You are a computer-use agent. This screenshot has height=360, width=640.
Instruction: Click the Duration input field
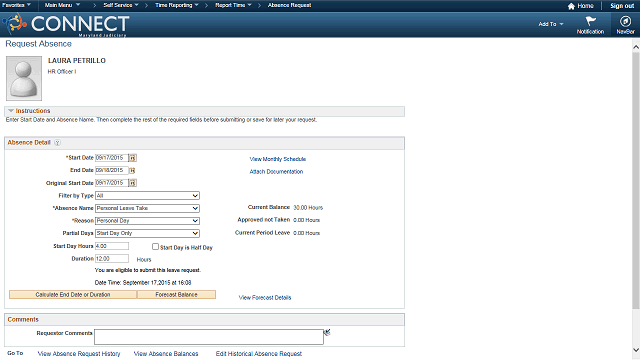click(x=112, y=259)
